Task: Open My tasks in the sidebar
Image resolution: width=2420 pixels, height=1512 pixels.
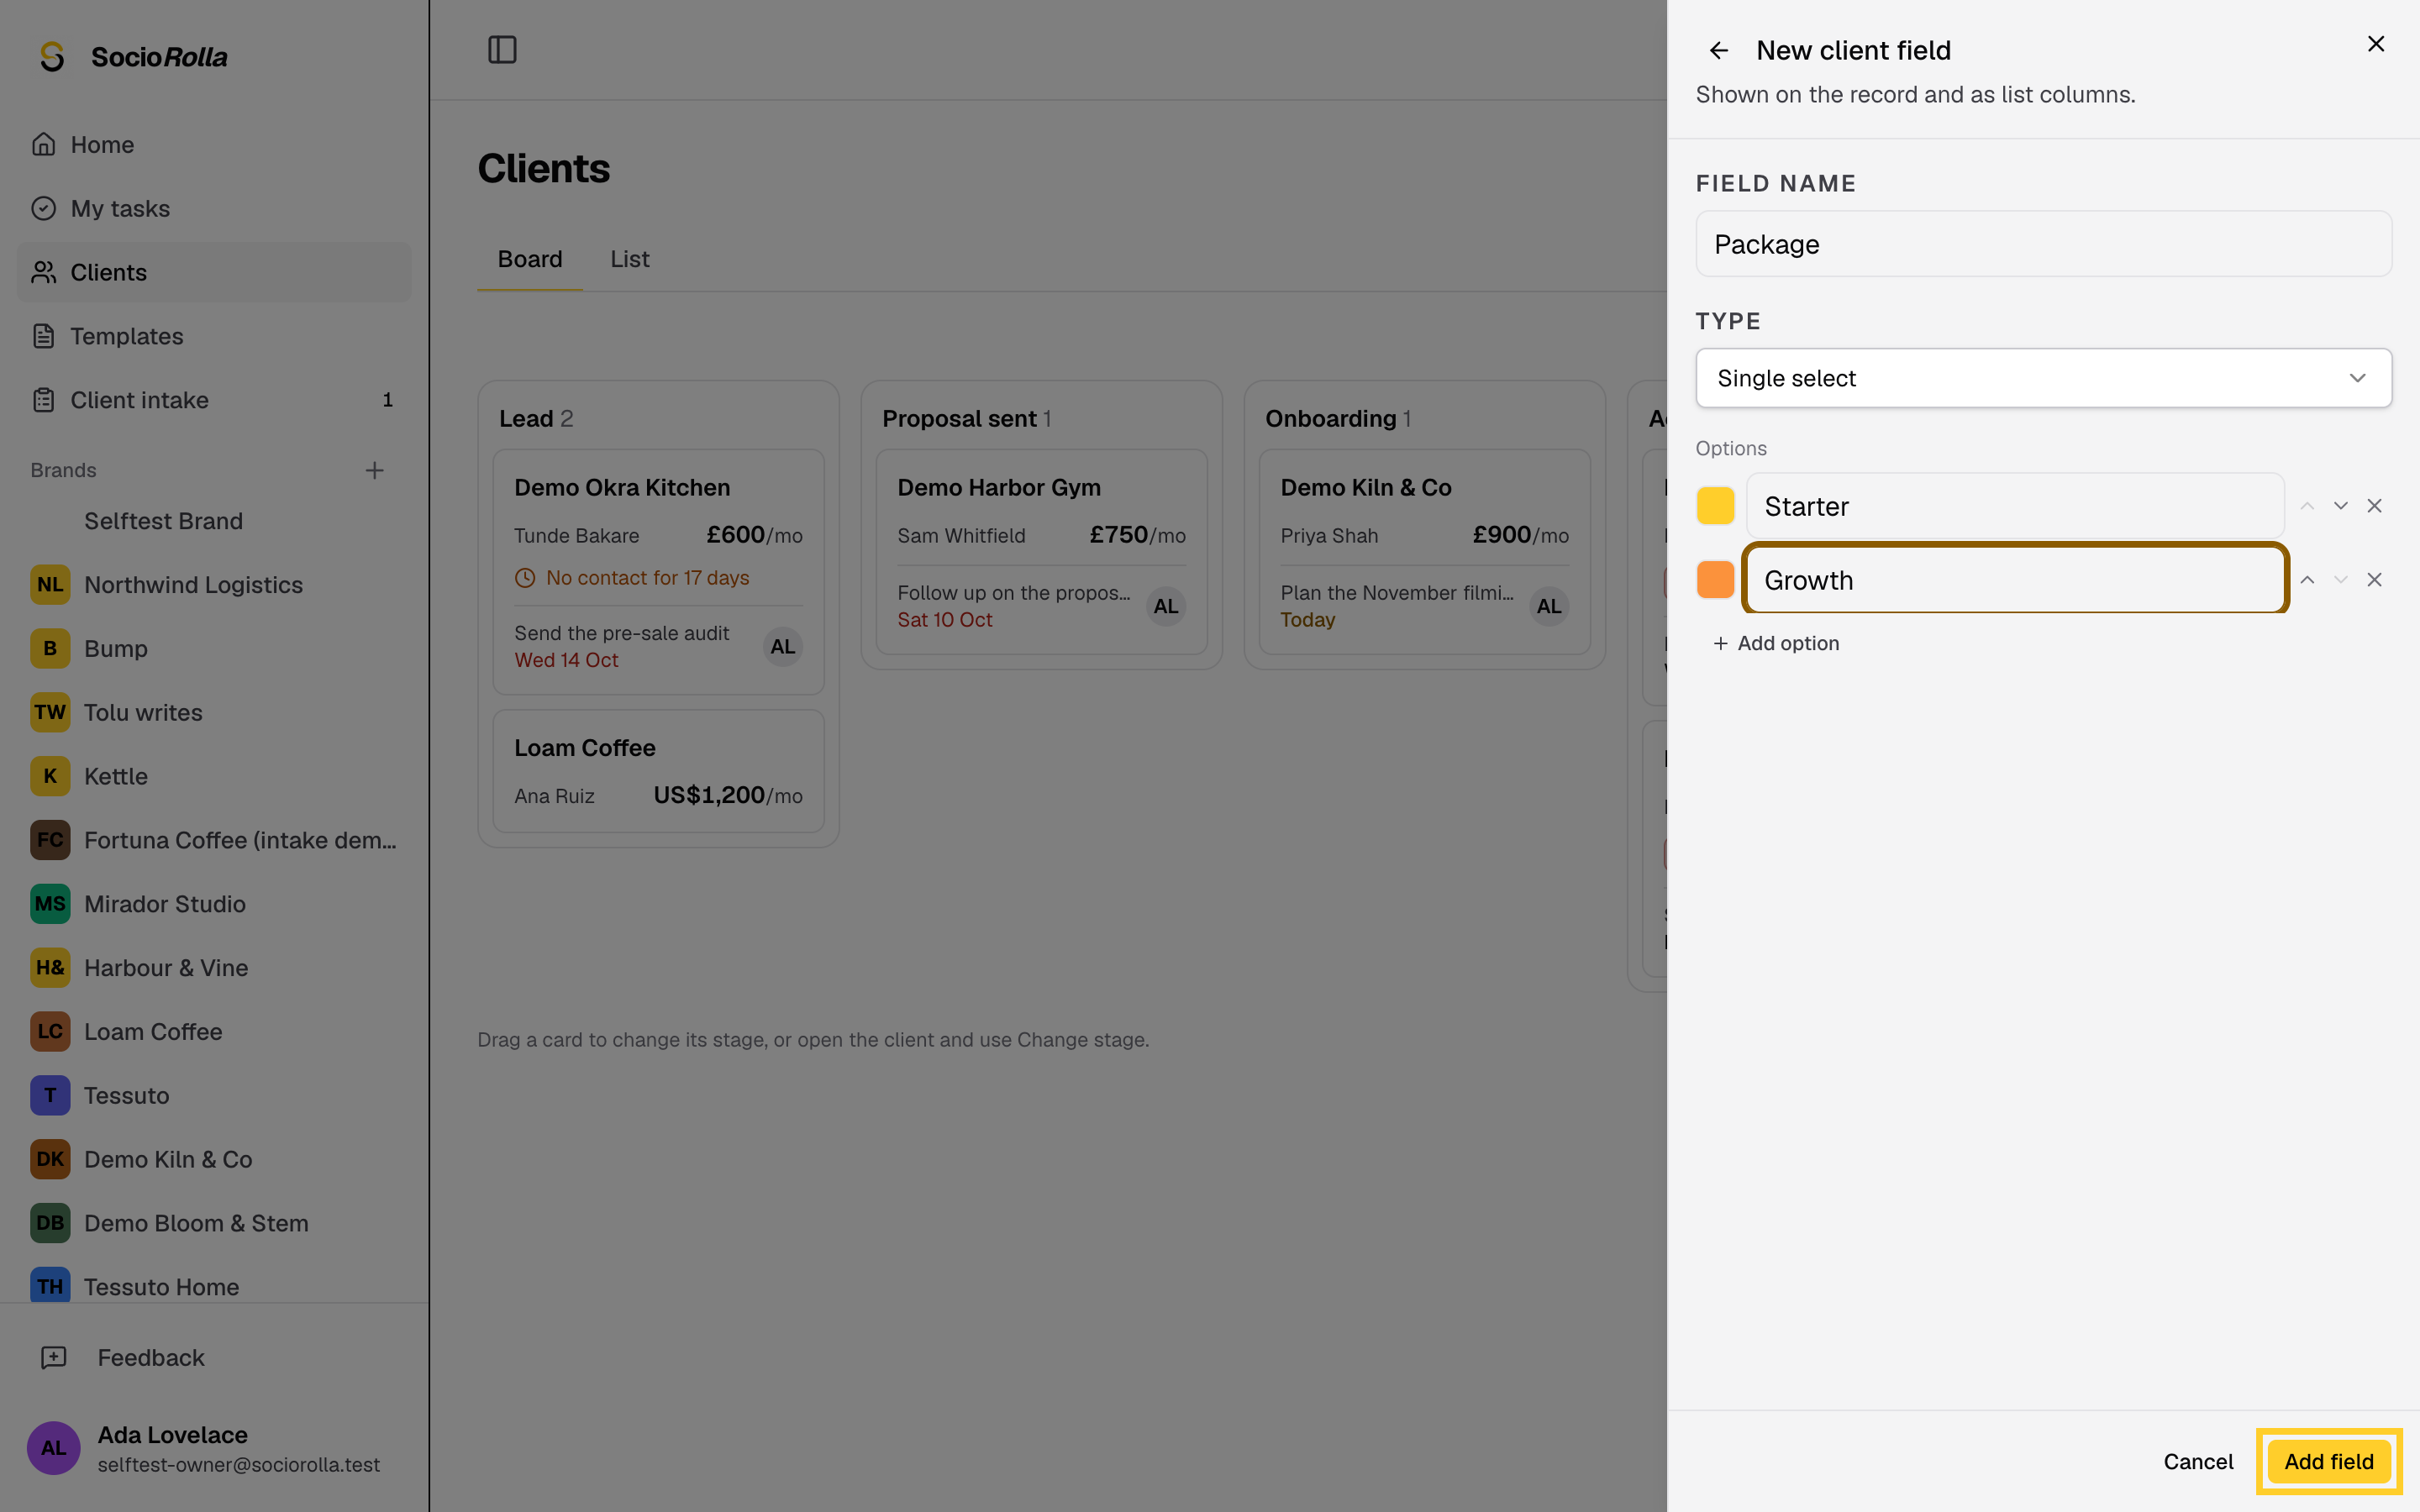Action: [x=214, y=208]
